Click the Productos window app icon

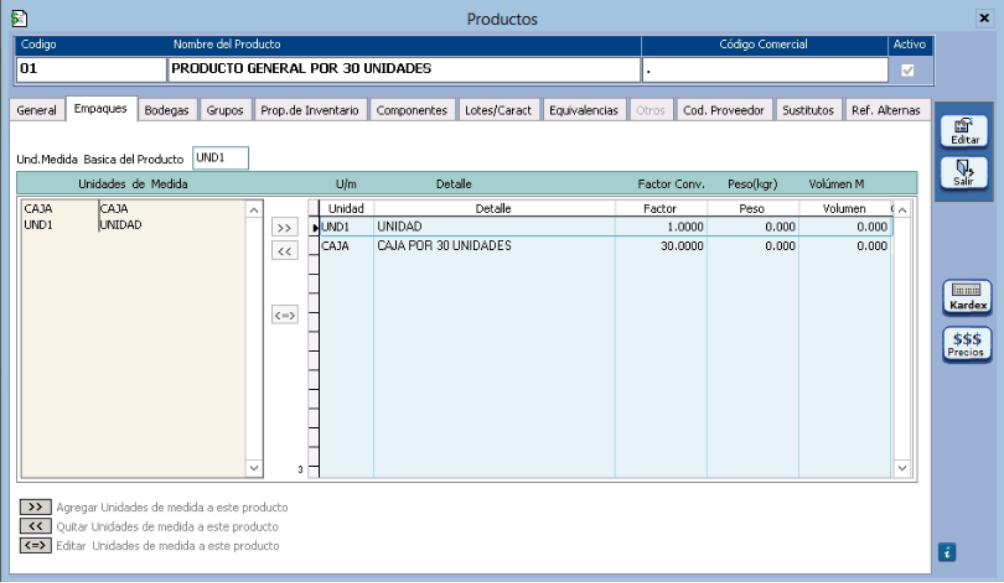(19, 19)
